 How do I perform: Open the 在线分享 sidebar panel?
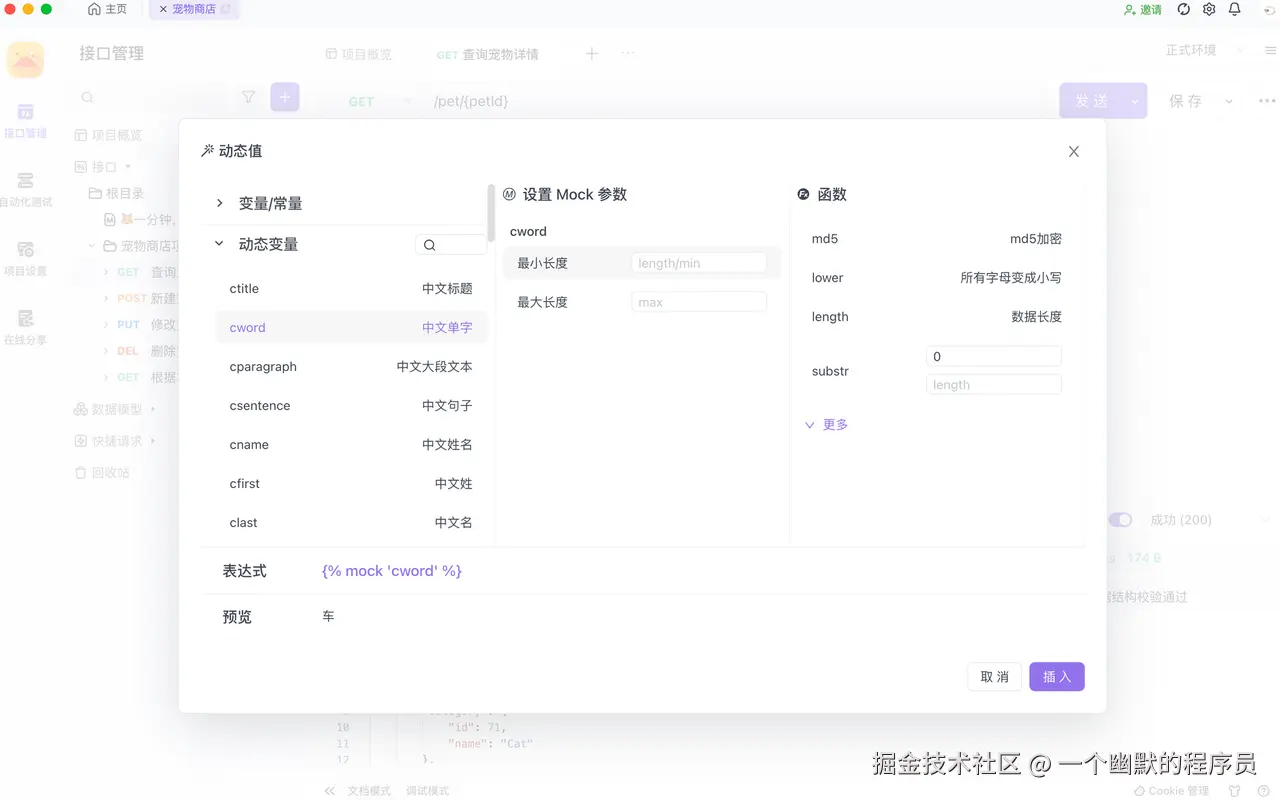pyautogui.click(x=25, y=315)
